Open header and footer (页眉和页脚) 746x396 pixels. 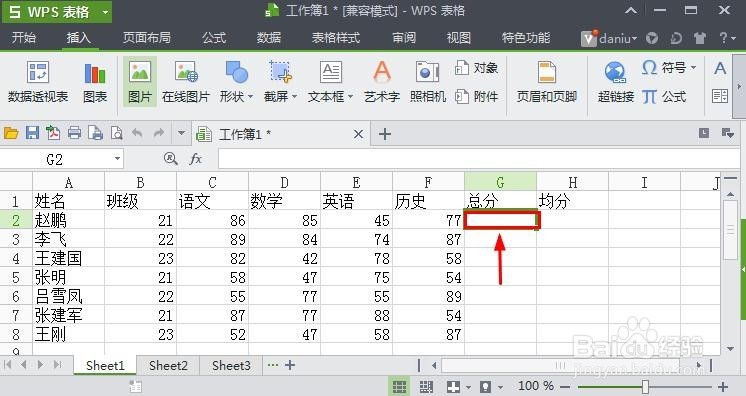click(547, 82)
